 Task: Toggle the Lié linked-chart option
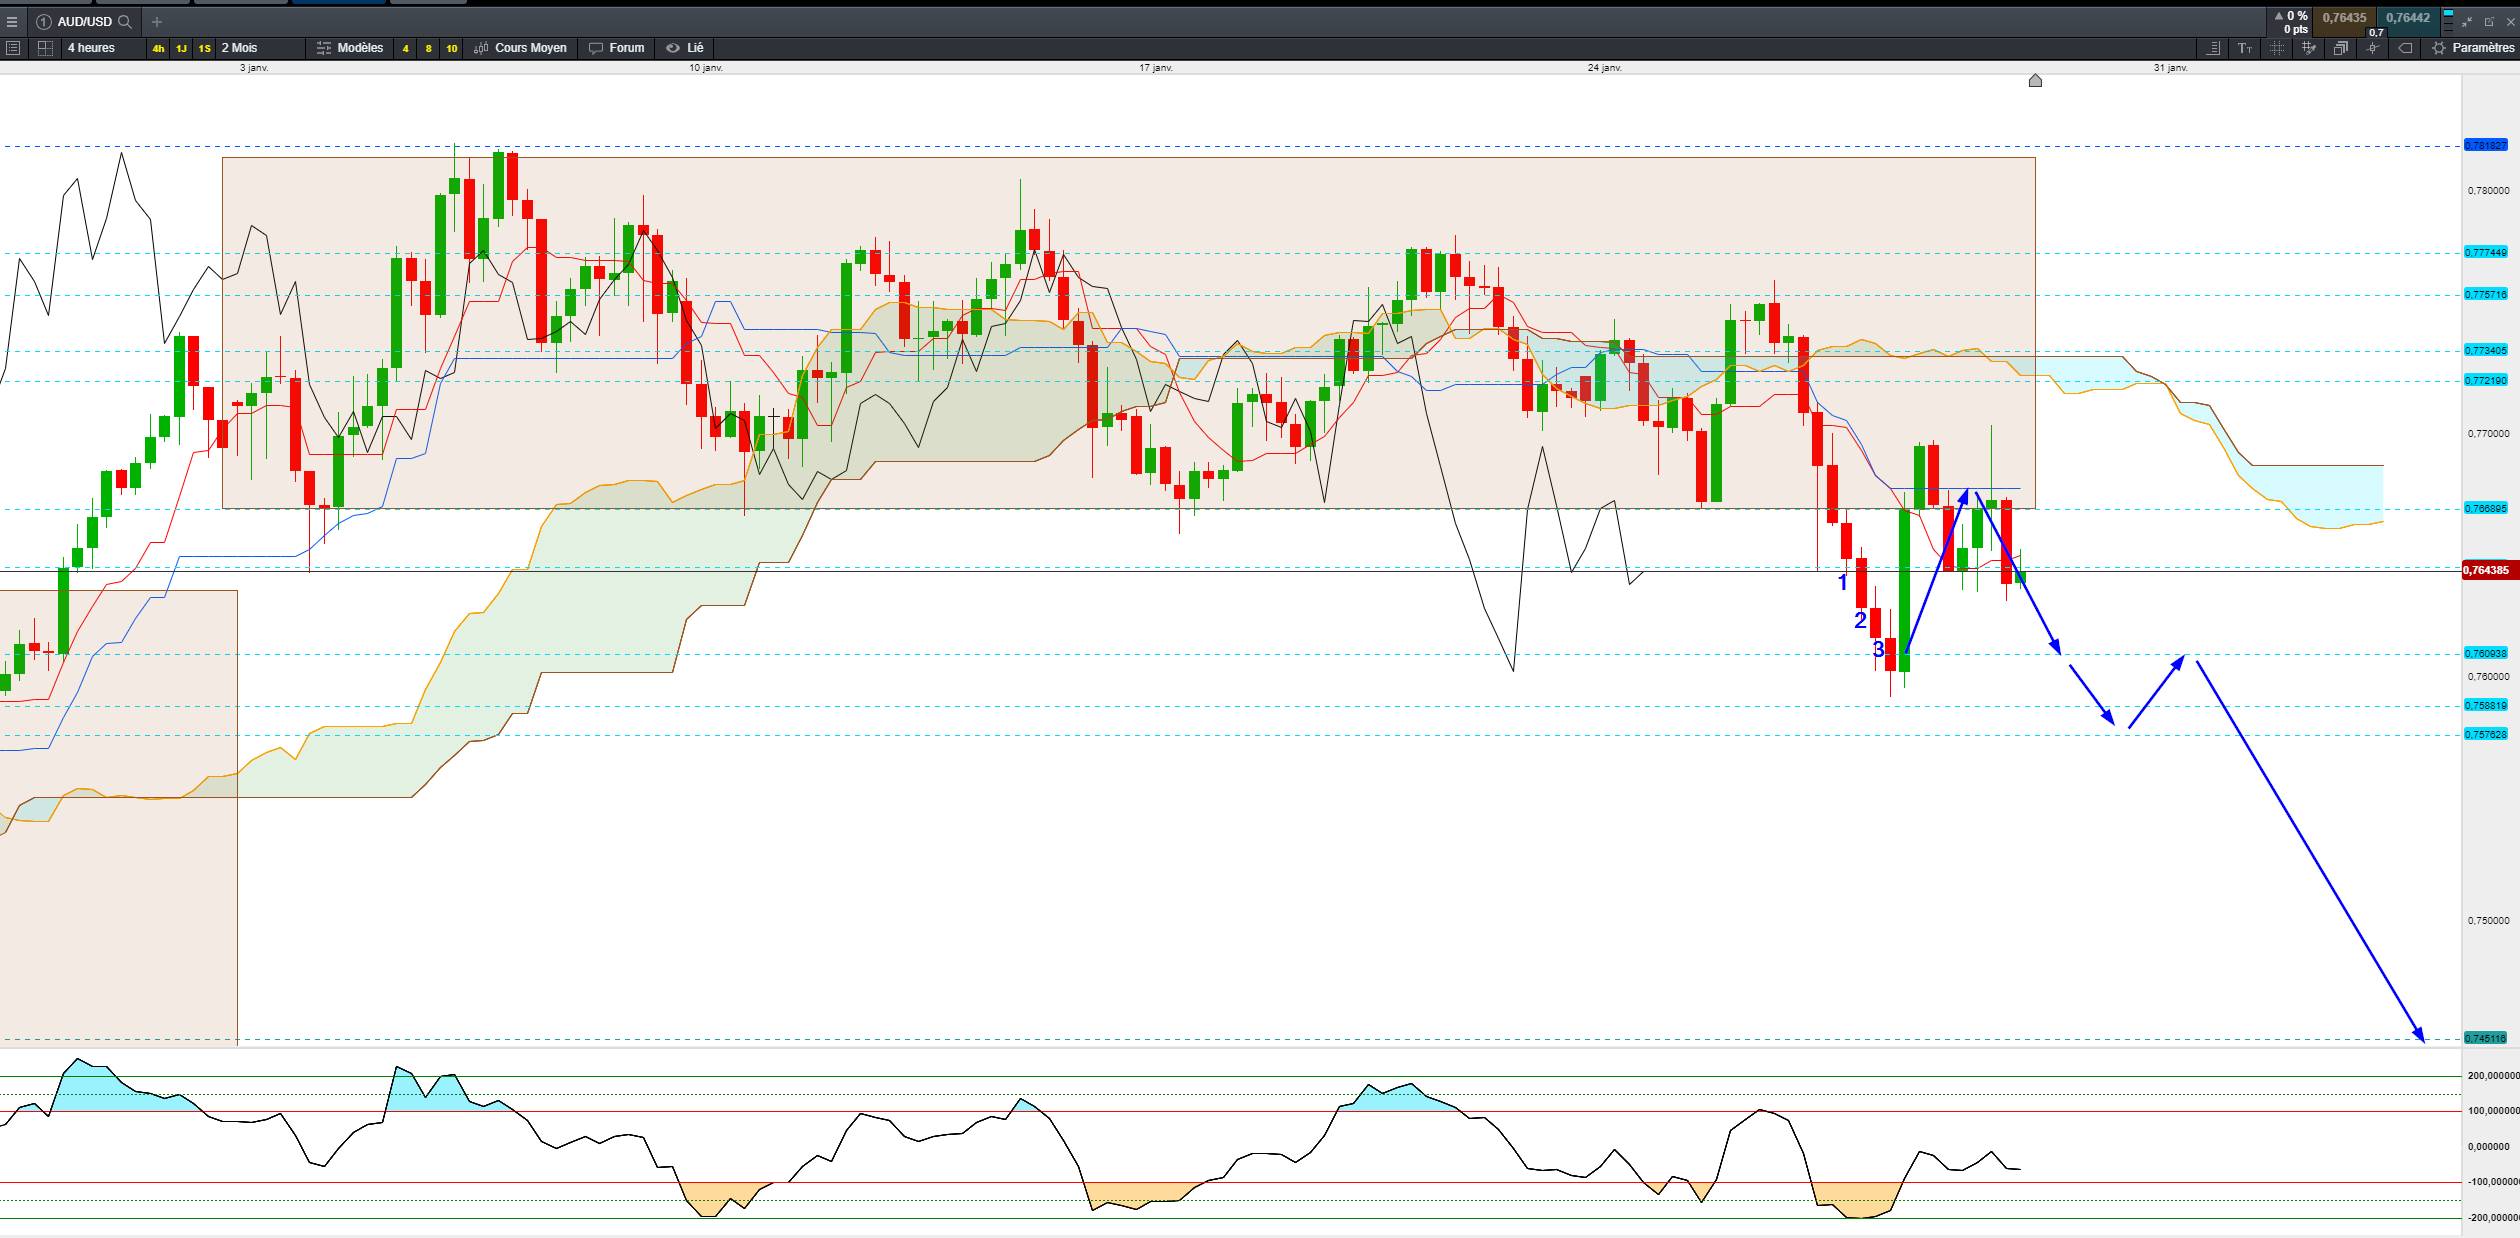pos(685,48)
